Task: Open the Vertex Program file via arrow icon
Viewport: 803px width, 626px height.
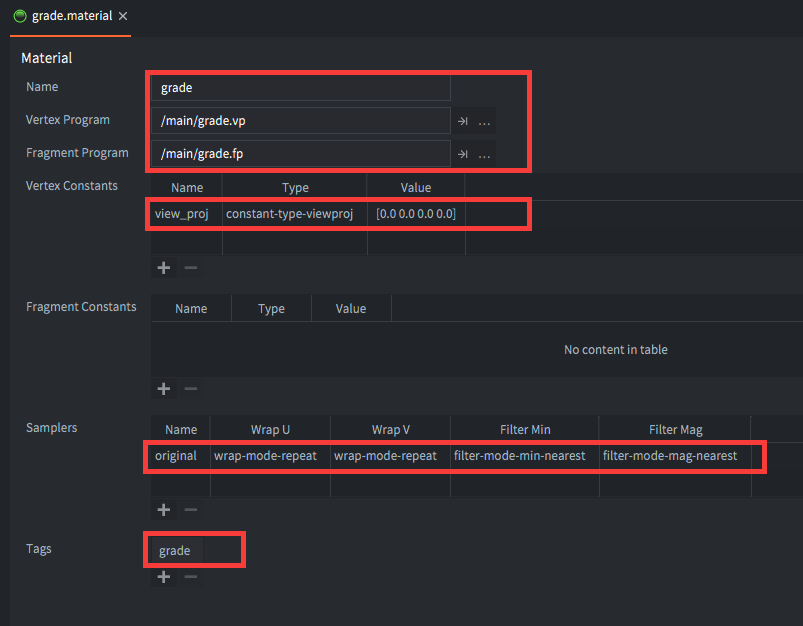Action: (463, 121)
